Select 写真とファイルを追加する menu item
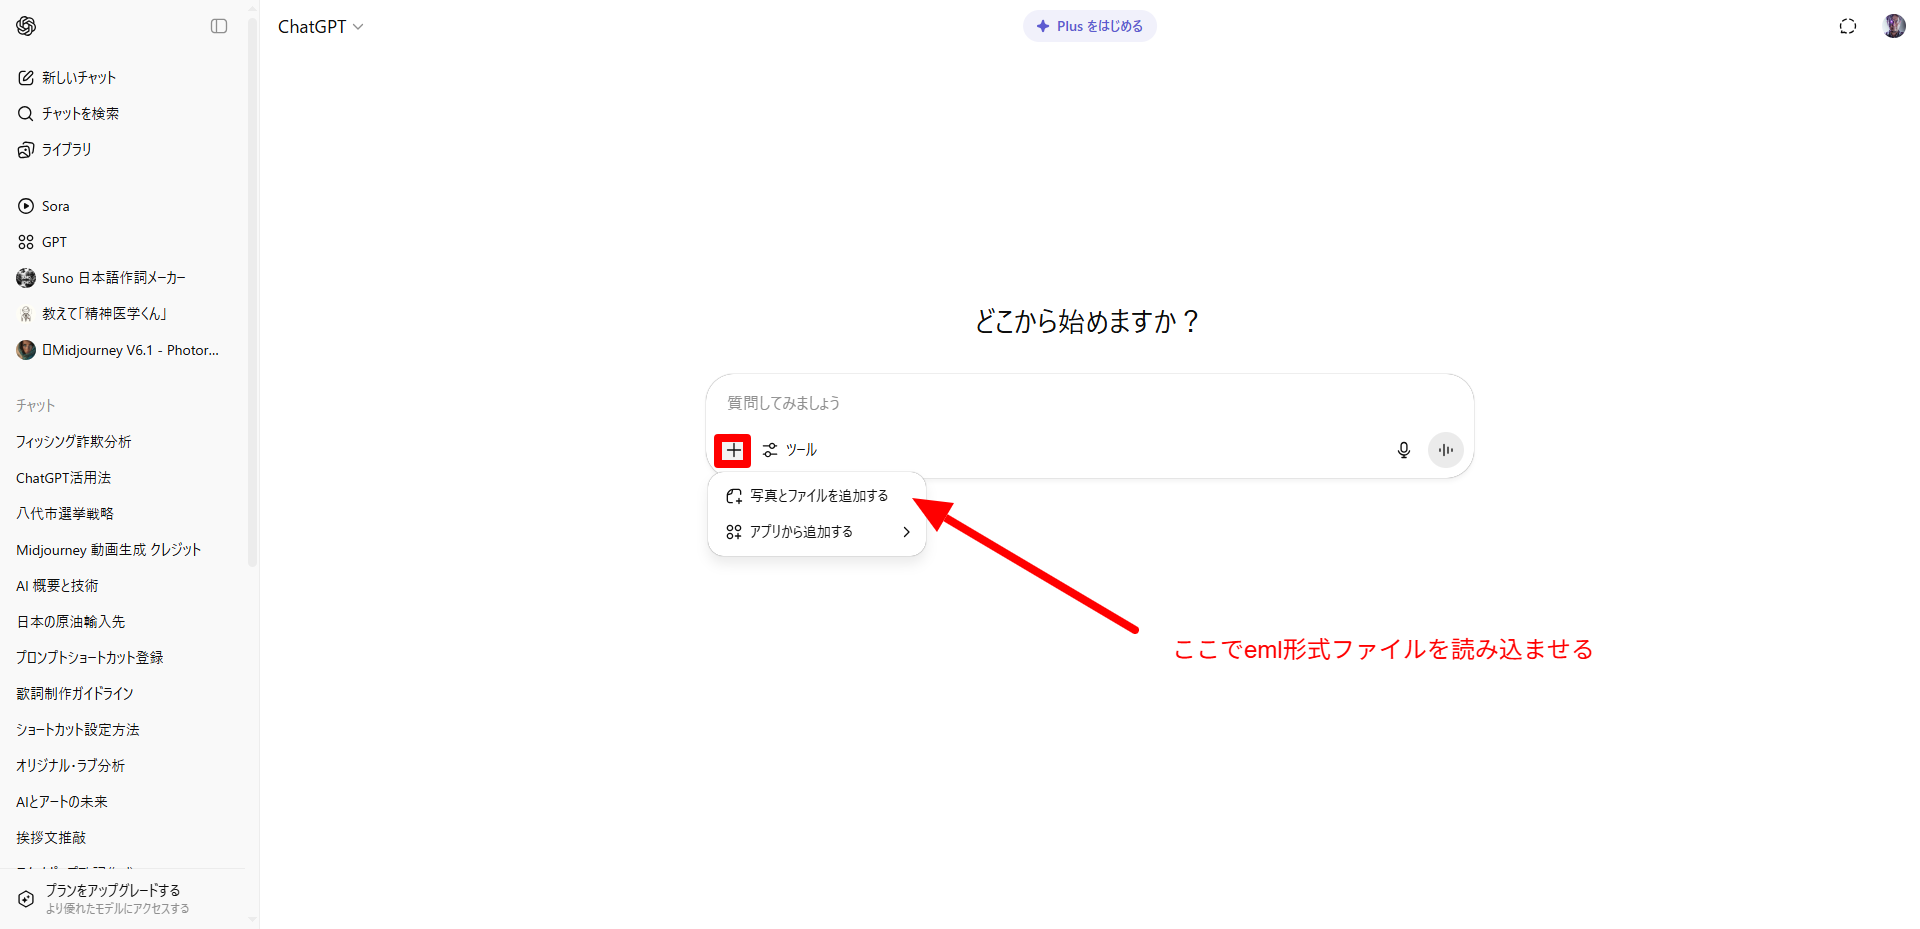The width and height of the screenshot is (1920, 929). pyautogui.click(x=818, y=496)
